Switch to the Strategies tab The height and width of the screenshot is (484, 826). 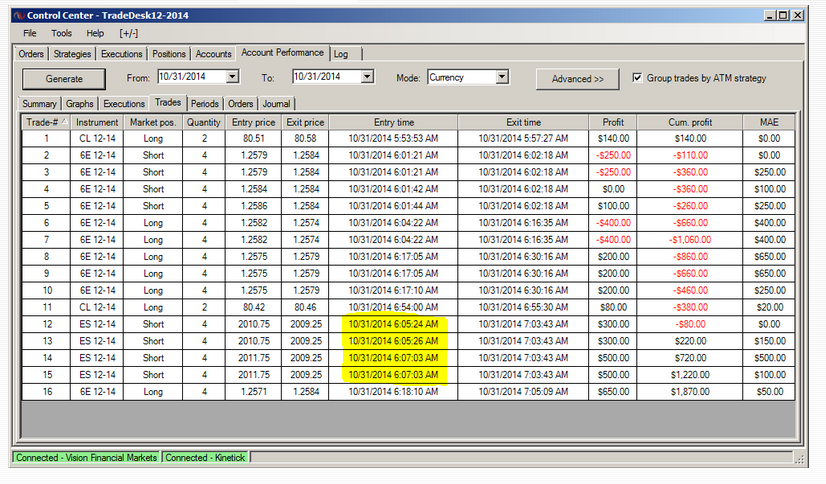click(x=72, y=54)
